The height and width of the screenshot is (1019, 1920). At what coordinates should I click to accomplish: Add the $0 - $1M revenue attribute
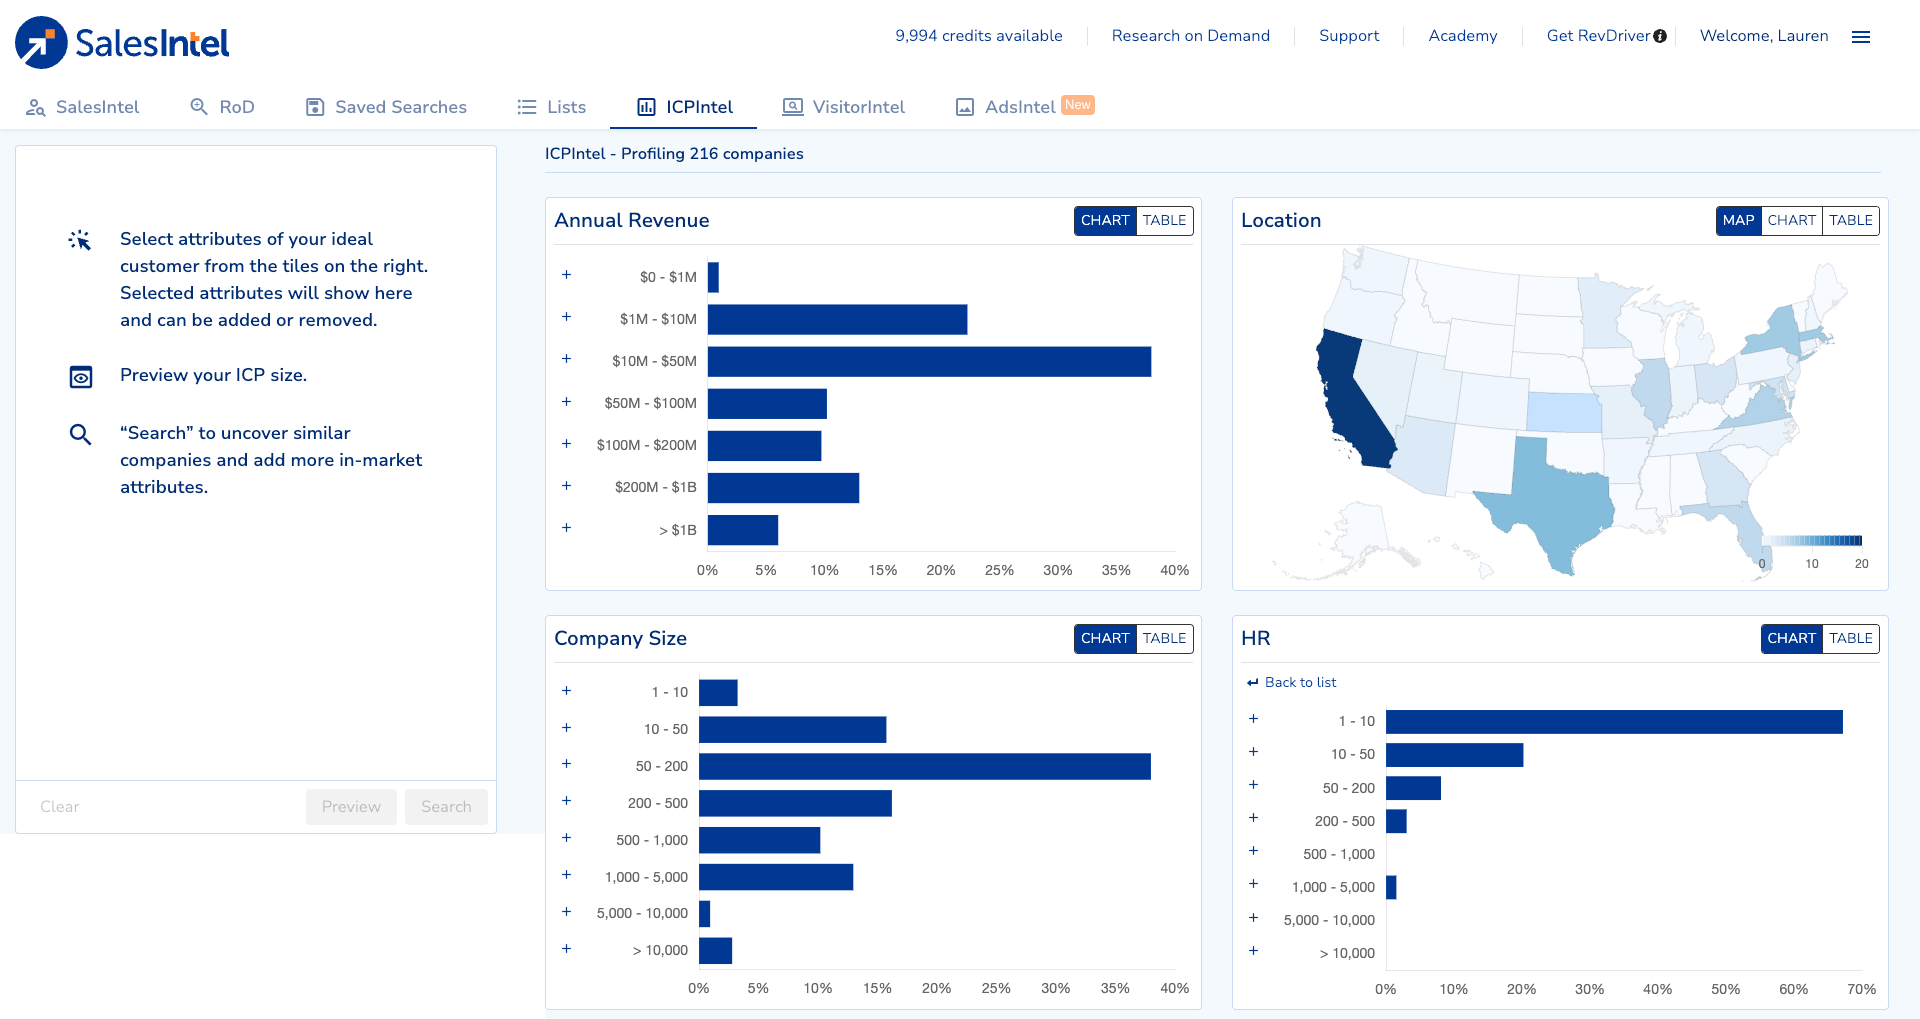[567, 274]
